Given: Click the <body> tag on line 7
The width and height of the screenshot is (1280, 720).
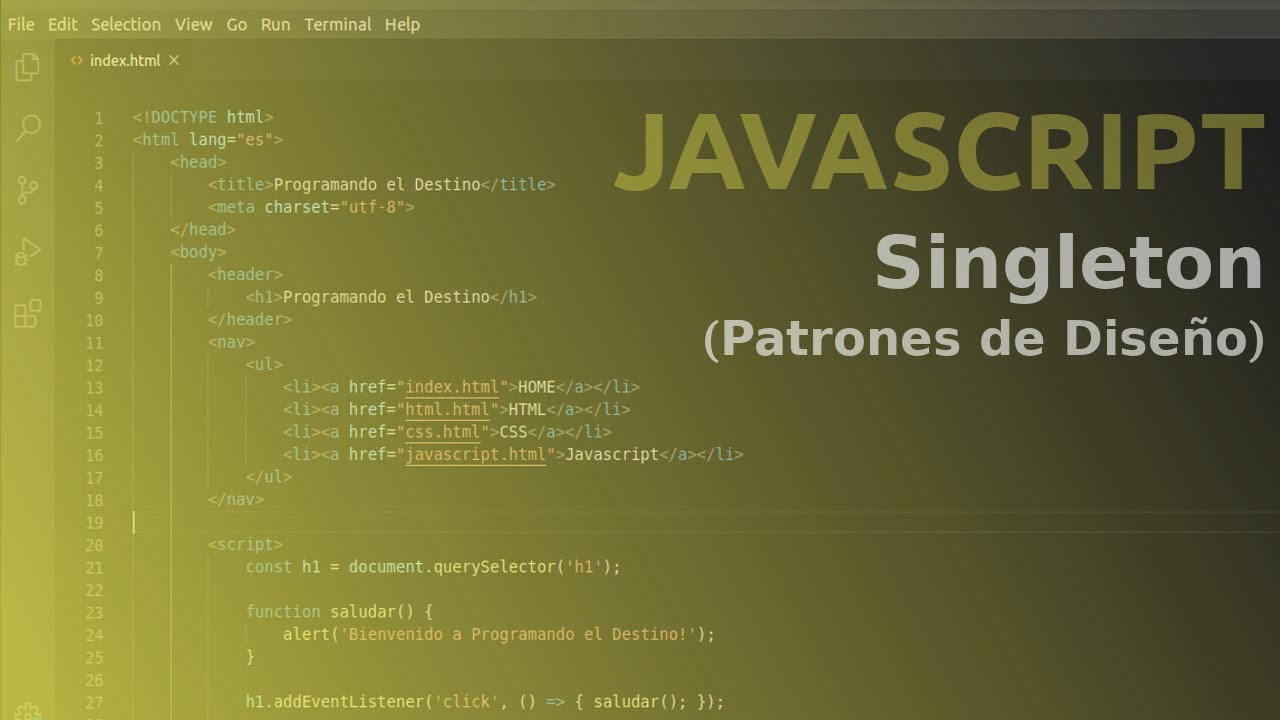Looking at the screenshot, I should pos(198,252).
